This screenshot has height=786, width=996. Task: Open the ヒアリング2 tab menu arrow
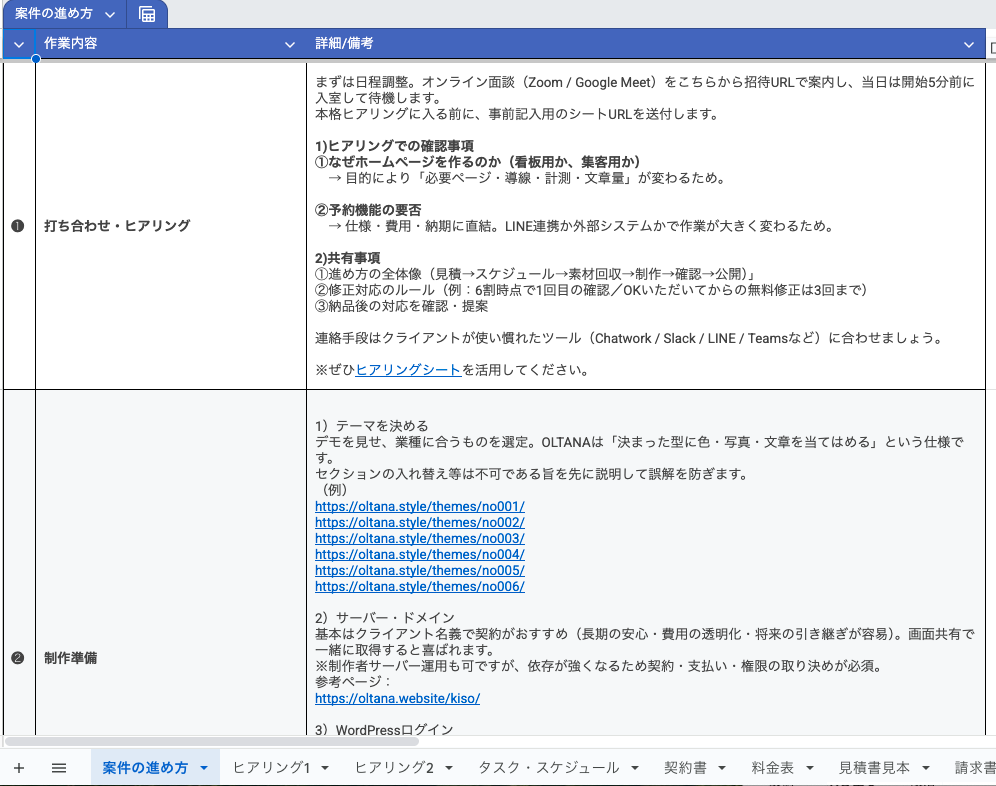(449, 768)
